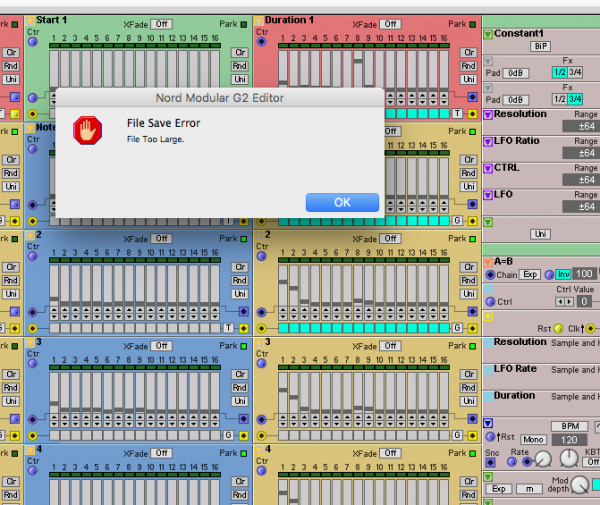600x505 pixels.
Task: Click the Ctr connector in blue sequencer module 2
Action: (33, 256)
